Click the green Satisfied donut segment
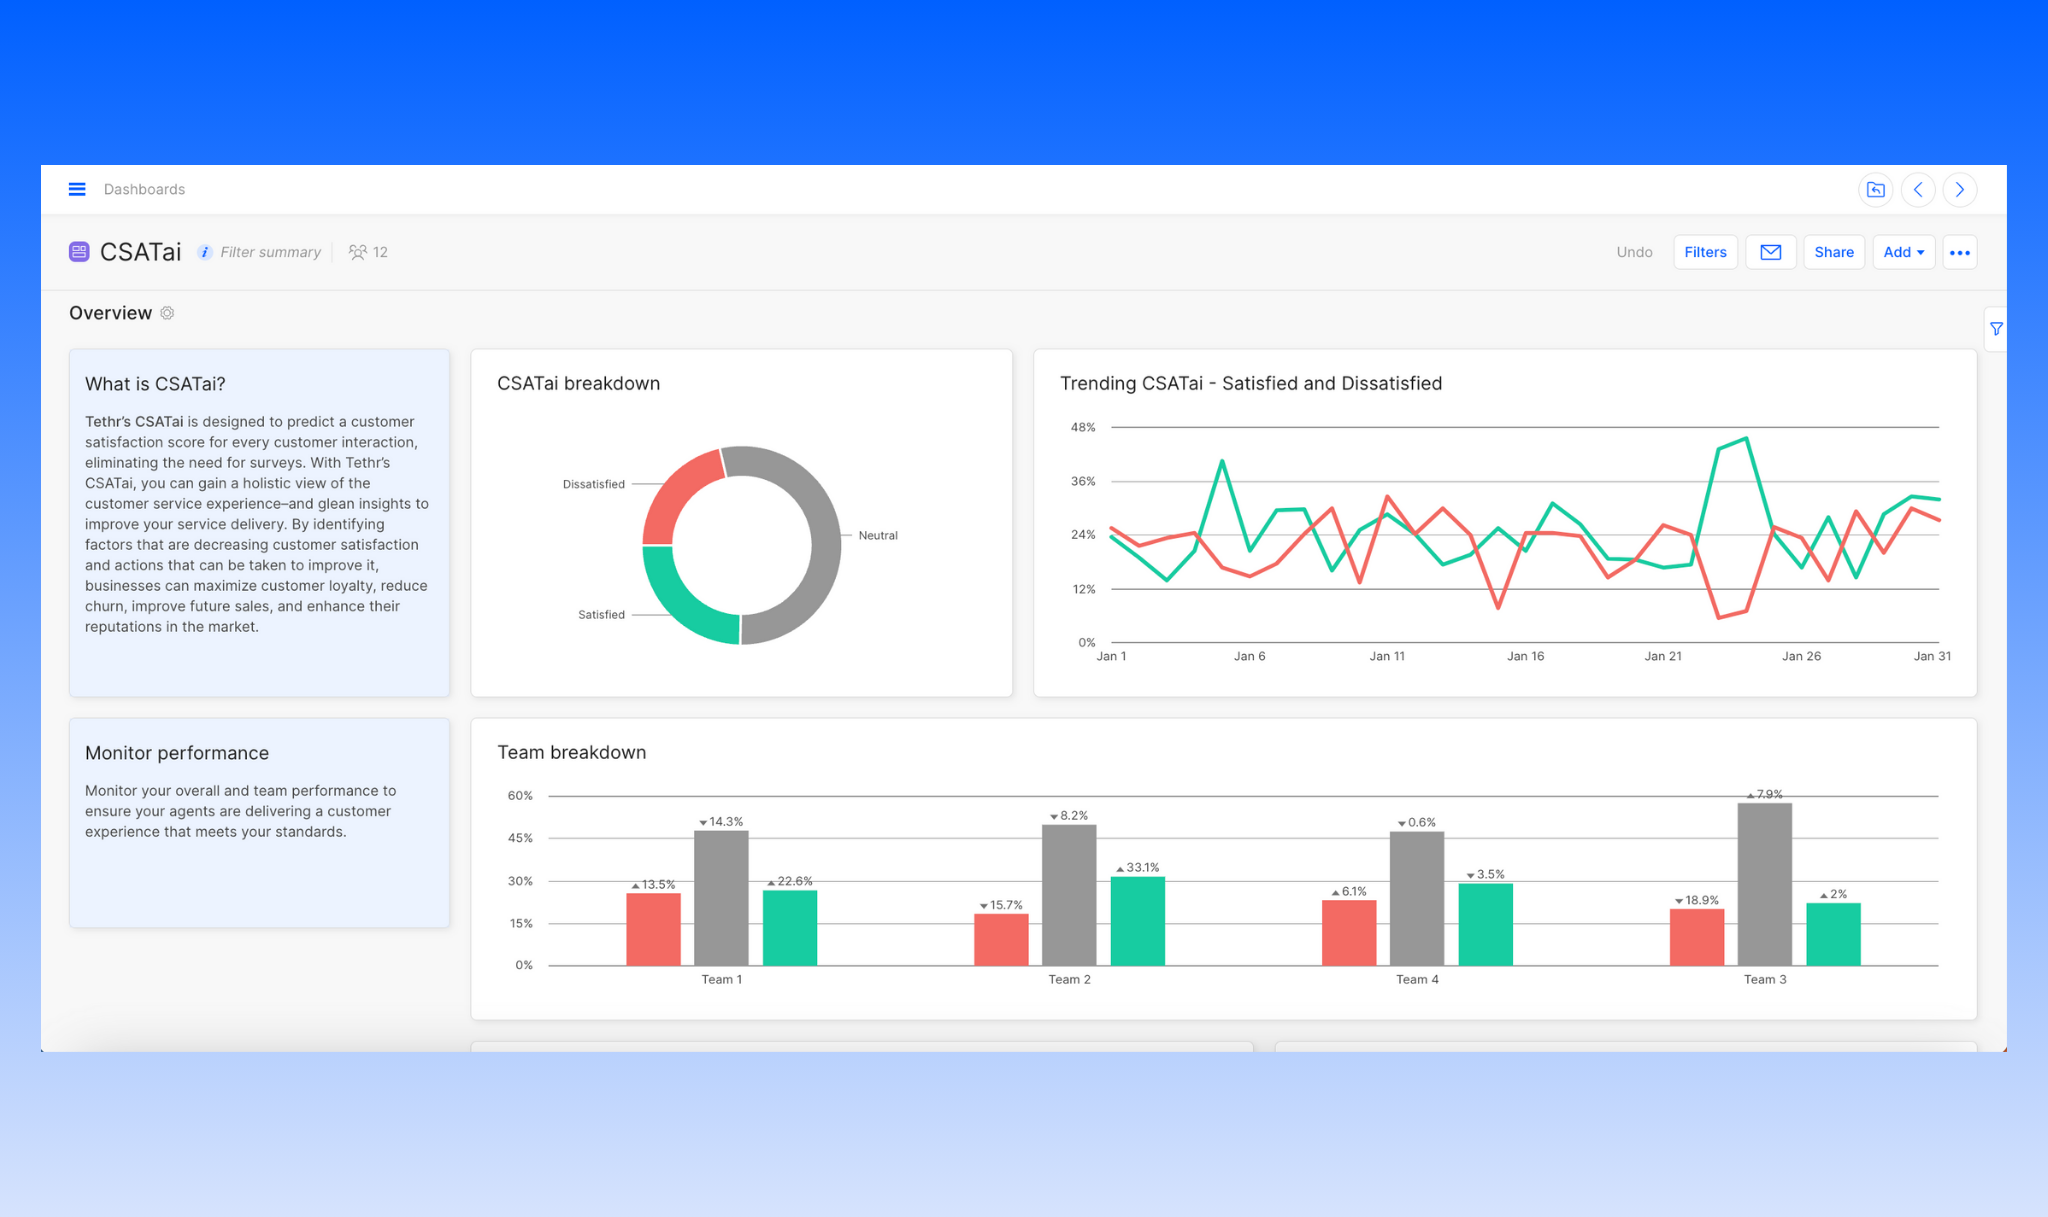Image resolution: width=2048 pixels, height=1217 pixels. 682,600
